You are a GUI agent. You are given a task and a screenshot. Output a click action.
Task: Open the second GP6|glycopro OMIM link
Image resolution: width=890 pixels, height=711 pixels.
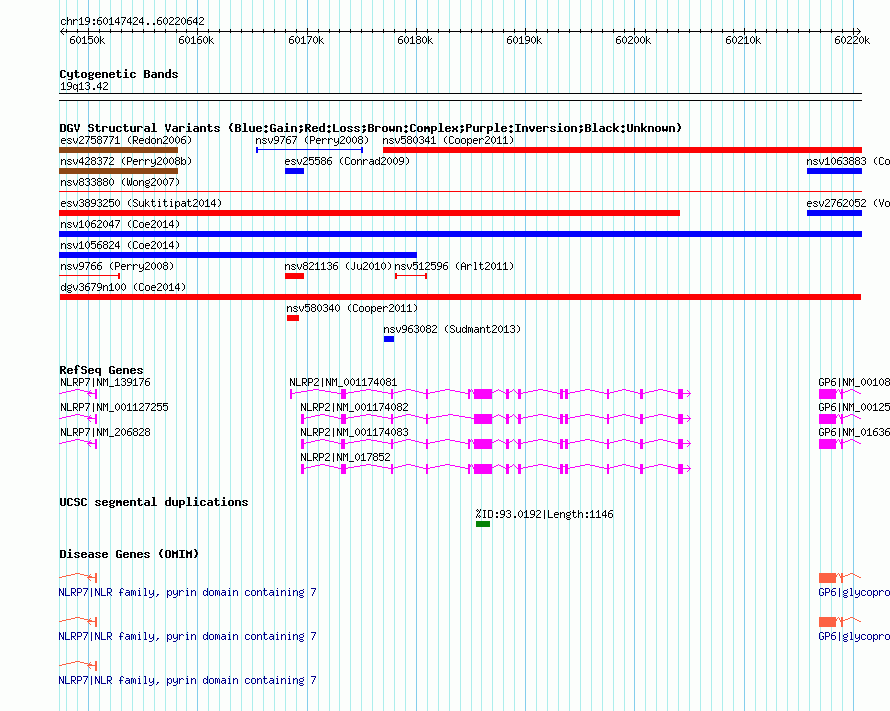pos(854,637)
